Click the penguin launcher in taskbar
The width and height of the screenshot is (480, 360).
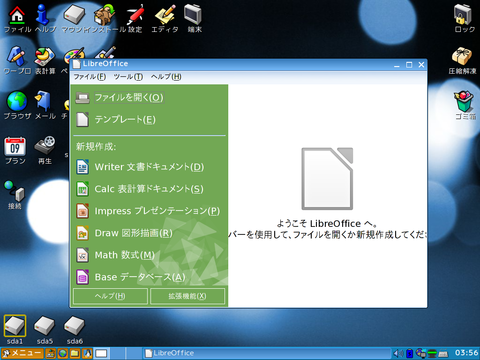[x=87, y=353]
